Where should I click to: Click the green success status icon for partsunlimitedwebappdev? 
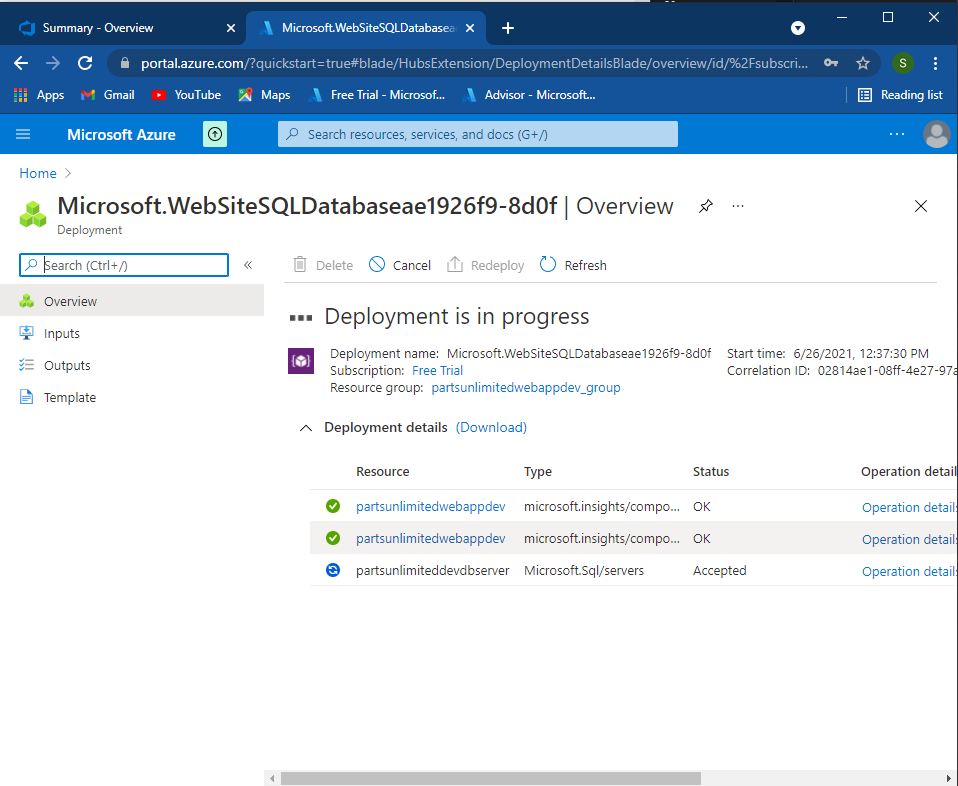[x=333, y=506]
